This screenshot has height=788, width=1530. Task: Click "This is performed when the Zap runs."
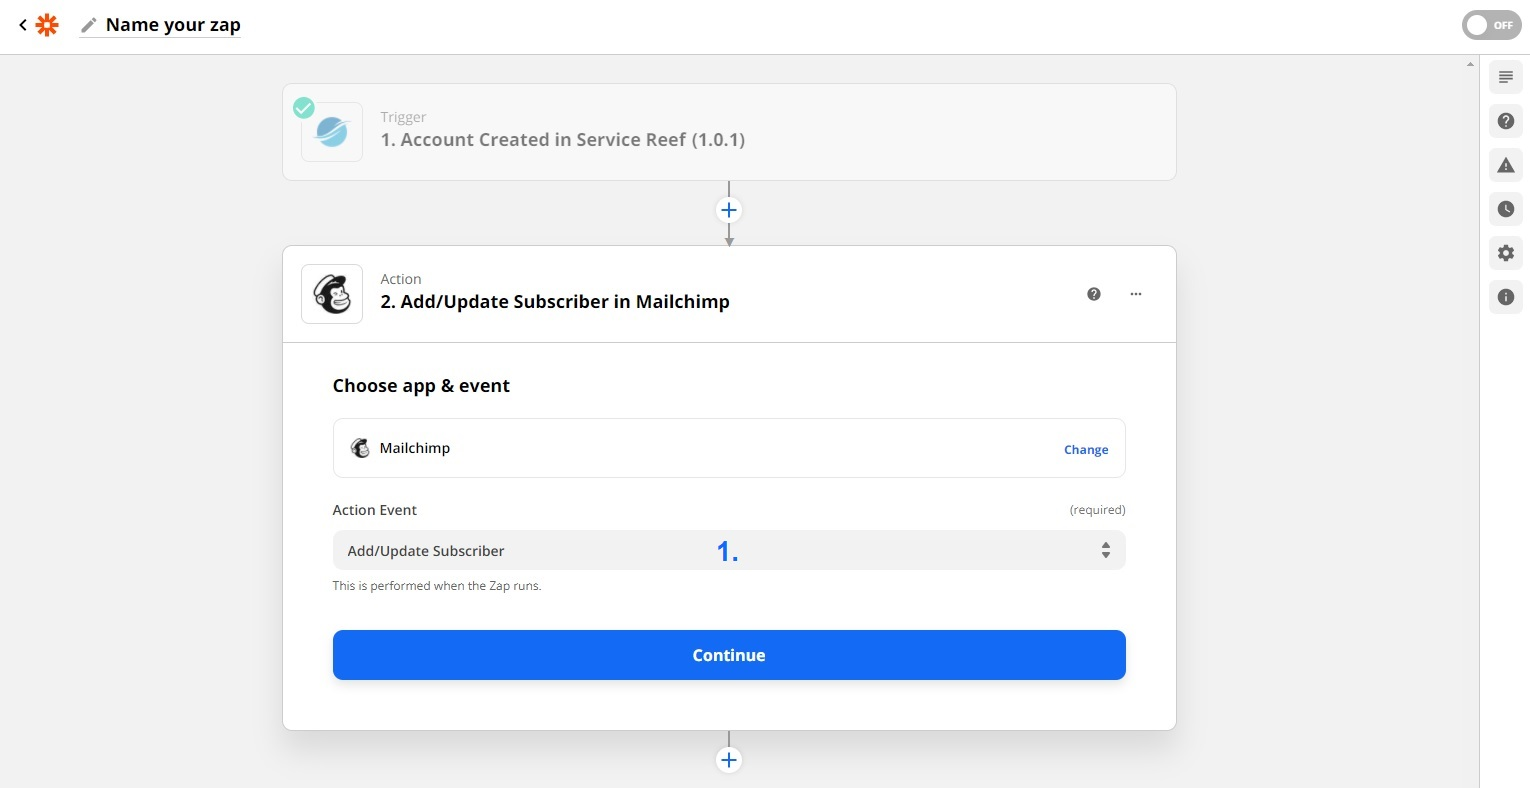click(x=437, y=586)
